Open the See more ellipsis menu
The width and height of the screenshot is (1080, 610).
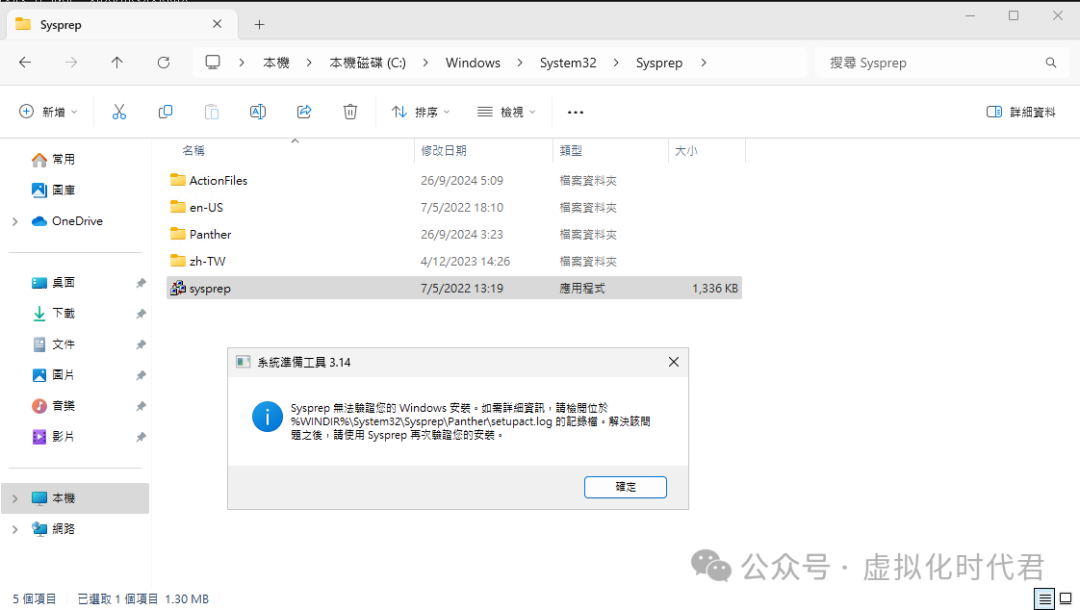575,112
